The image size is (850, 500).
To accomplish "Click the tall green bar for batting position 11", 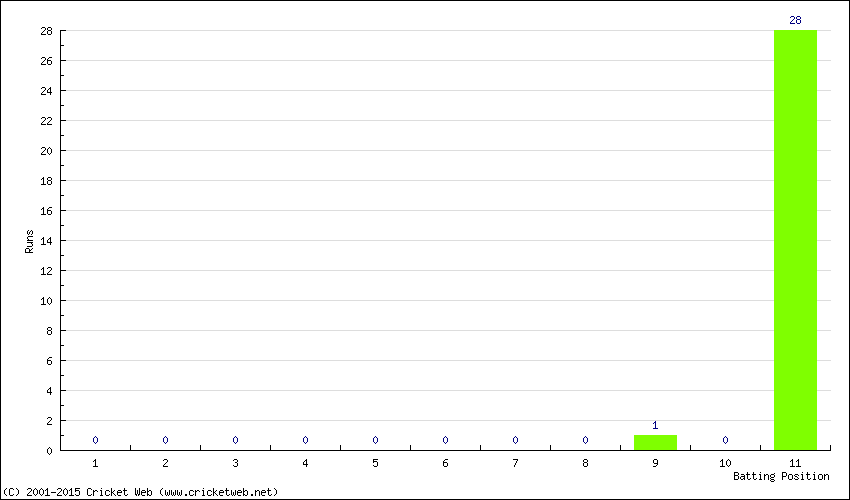I will coord(795,240).
